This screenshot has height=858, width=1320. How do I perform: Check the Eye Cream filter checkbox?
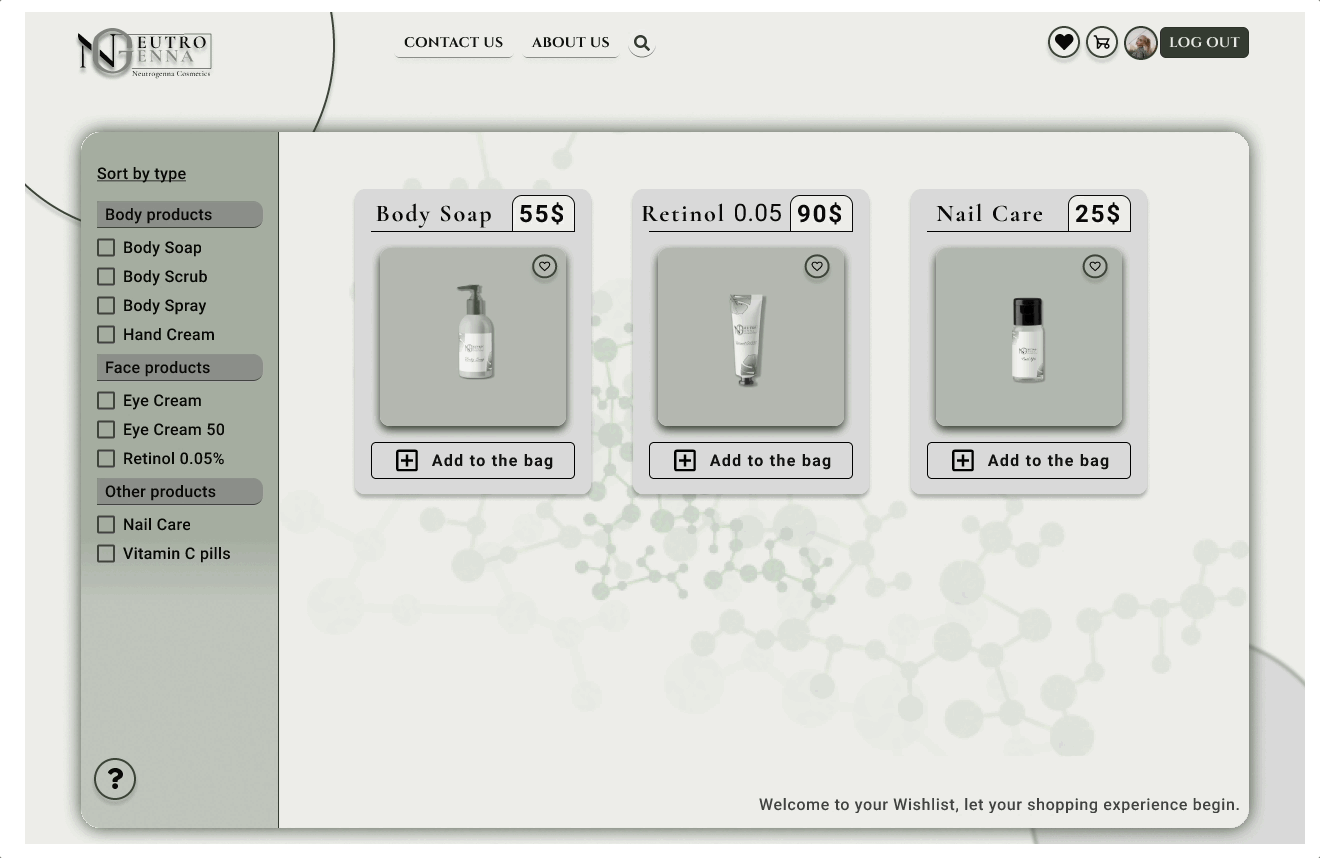click(106, 400)
